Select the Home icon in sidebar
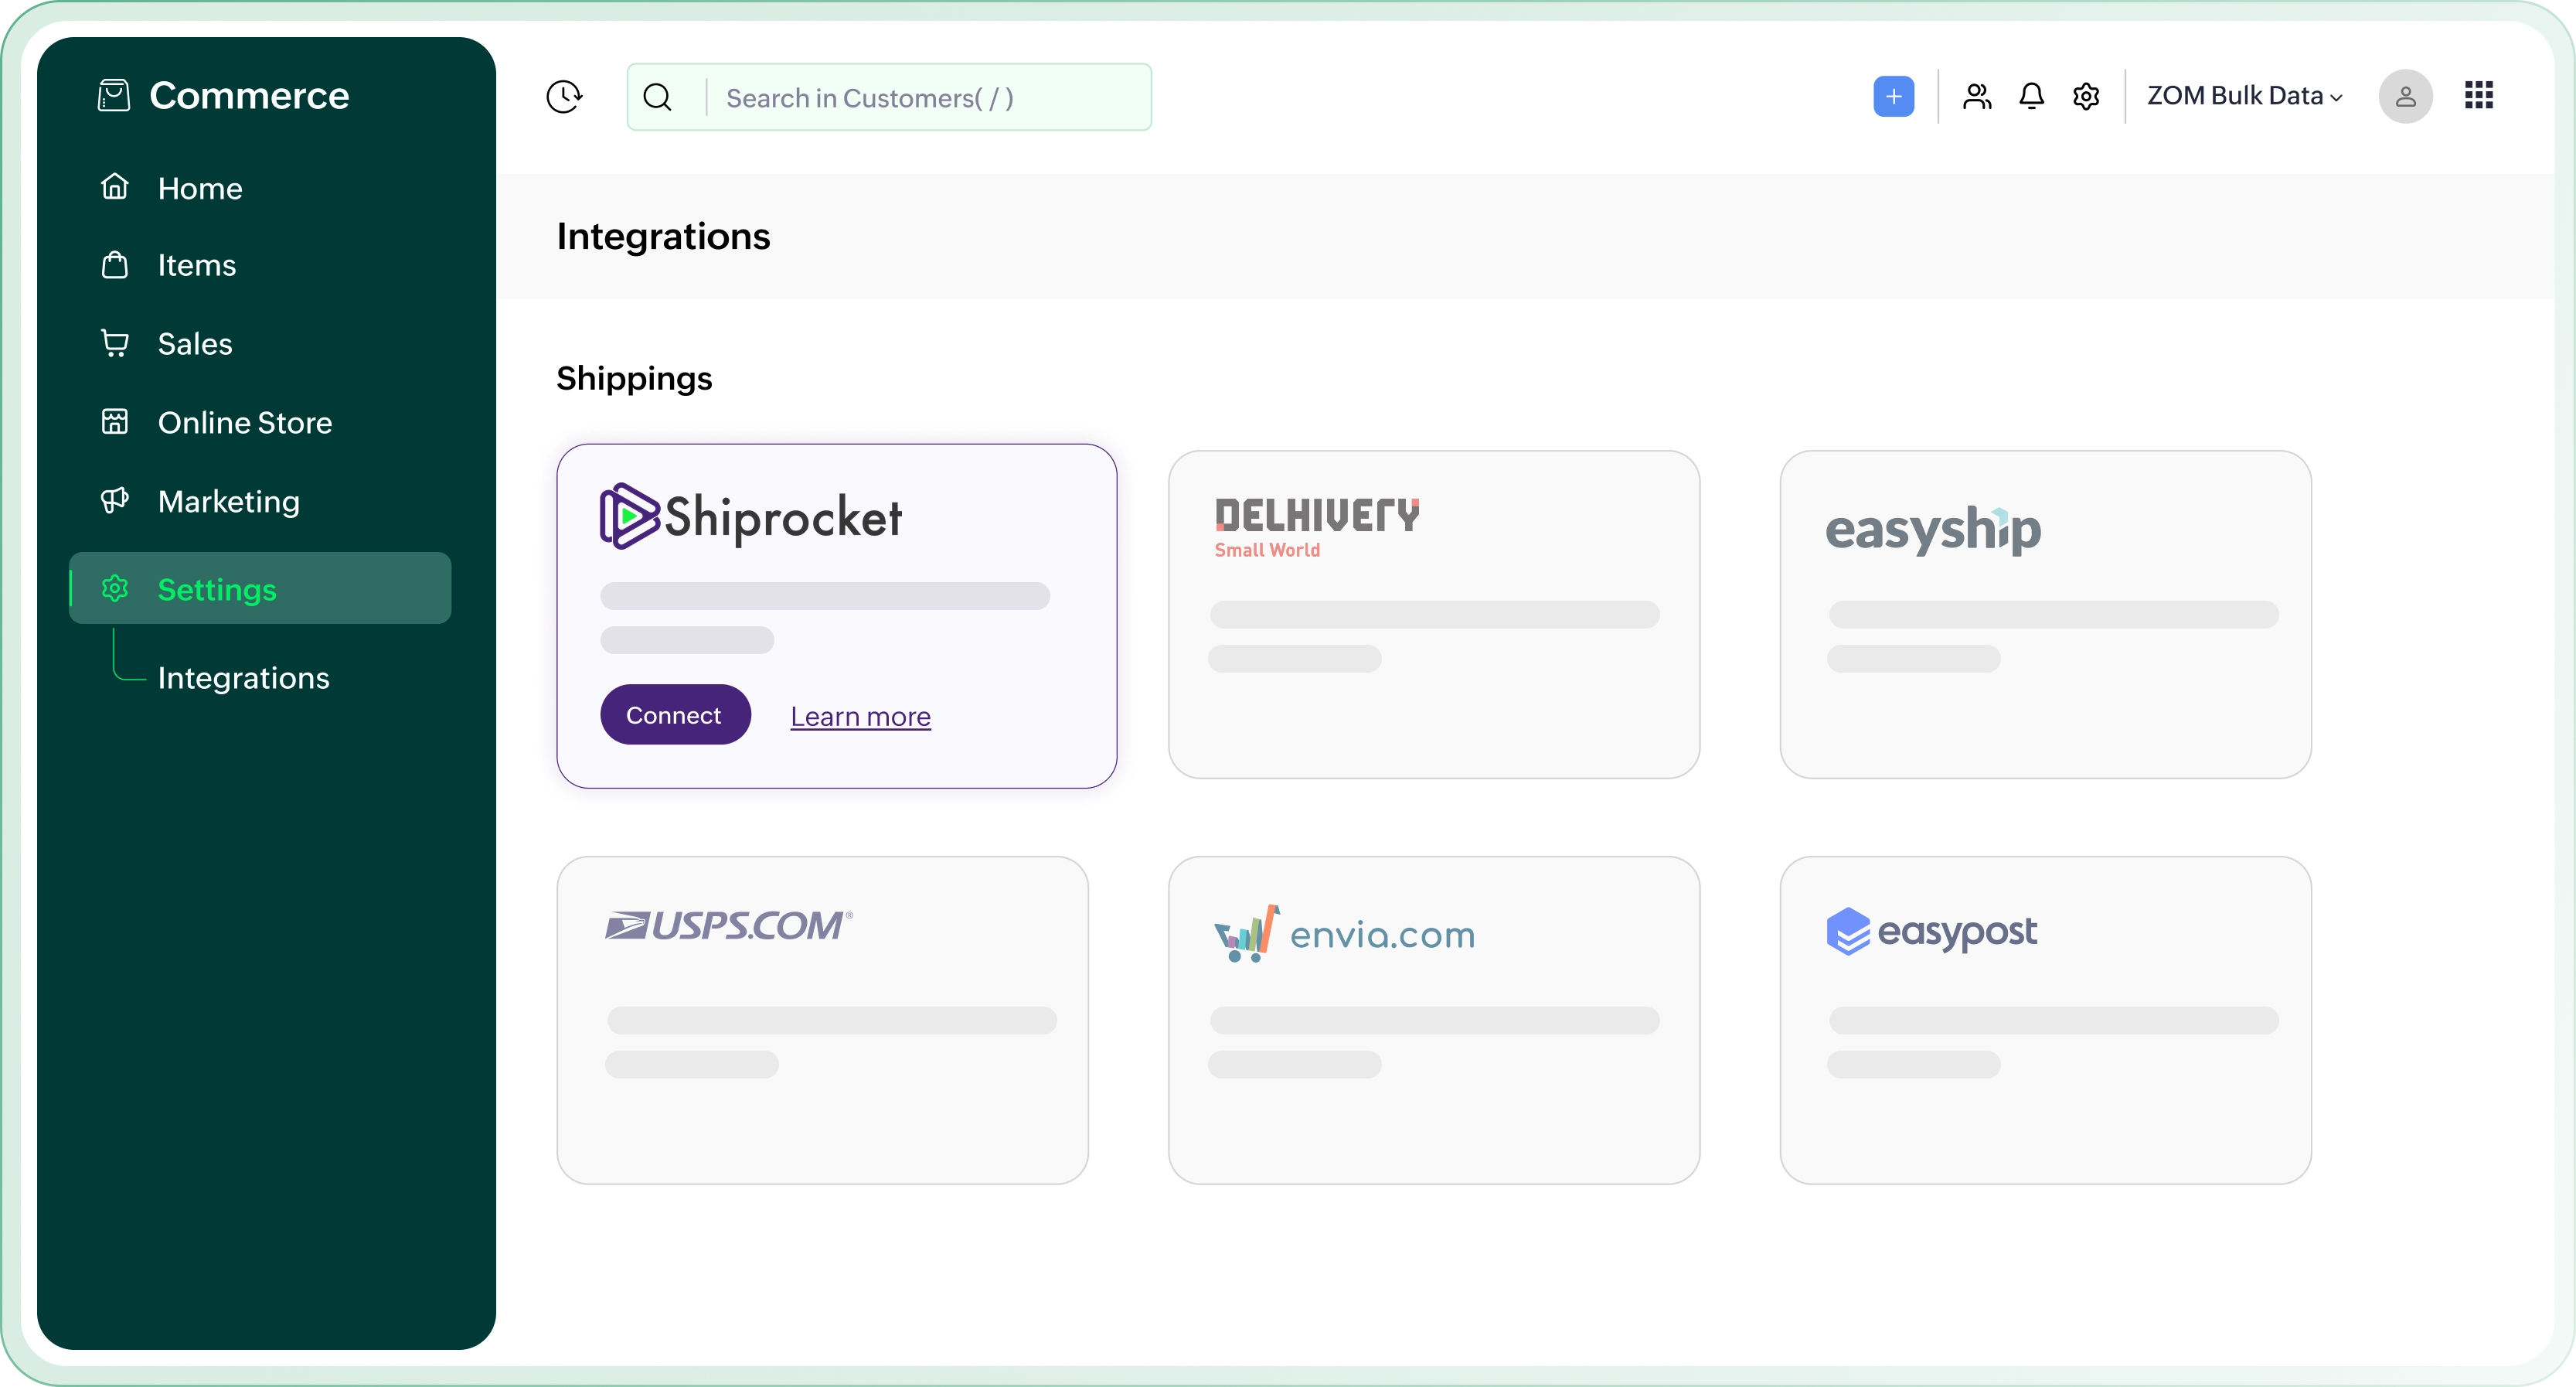Viewport: 2576px width, 1387px height. 115,186
